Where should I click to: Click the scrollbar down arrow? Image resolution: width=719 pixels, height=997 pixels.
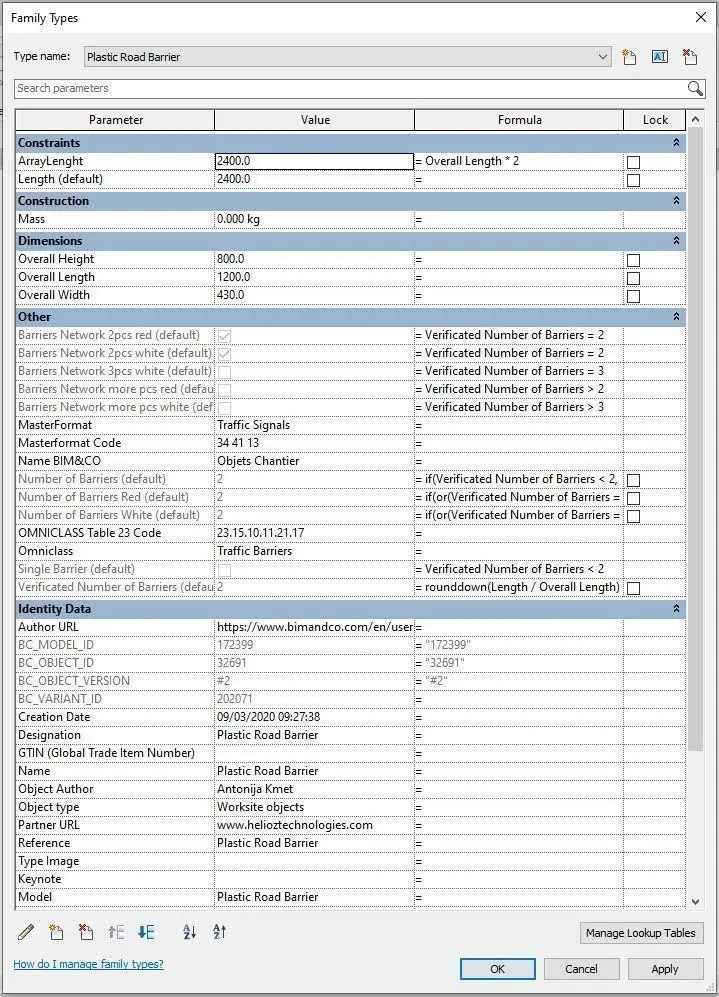pyautogui.click(x=695, y=901)
